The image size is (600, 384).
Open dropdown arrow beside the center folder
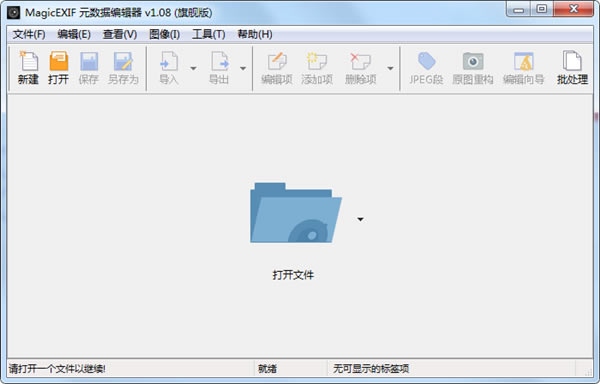tap(360, 220)
